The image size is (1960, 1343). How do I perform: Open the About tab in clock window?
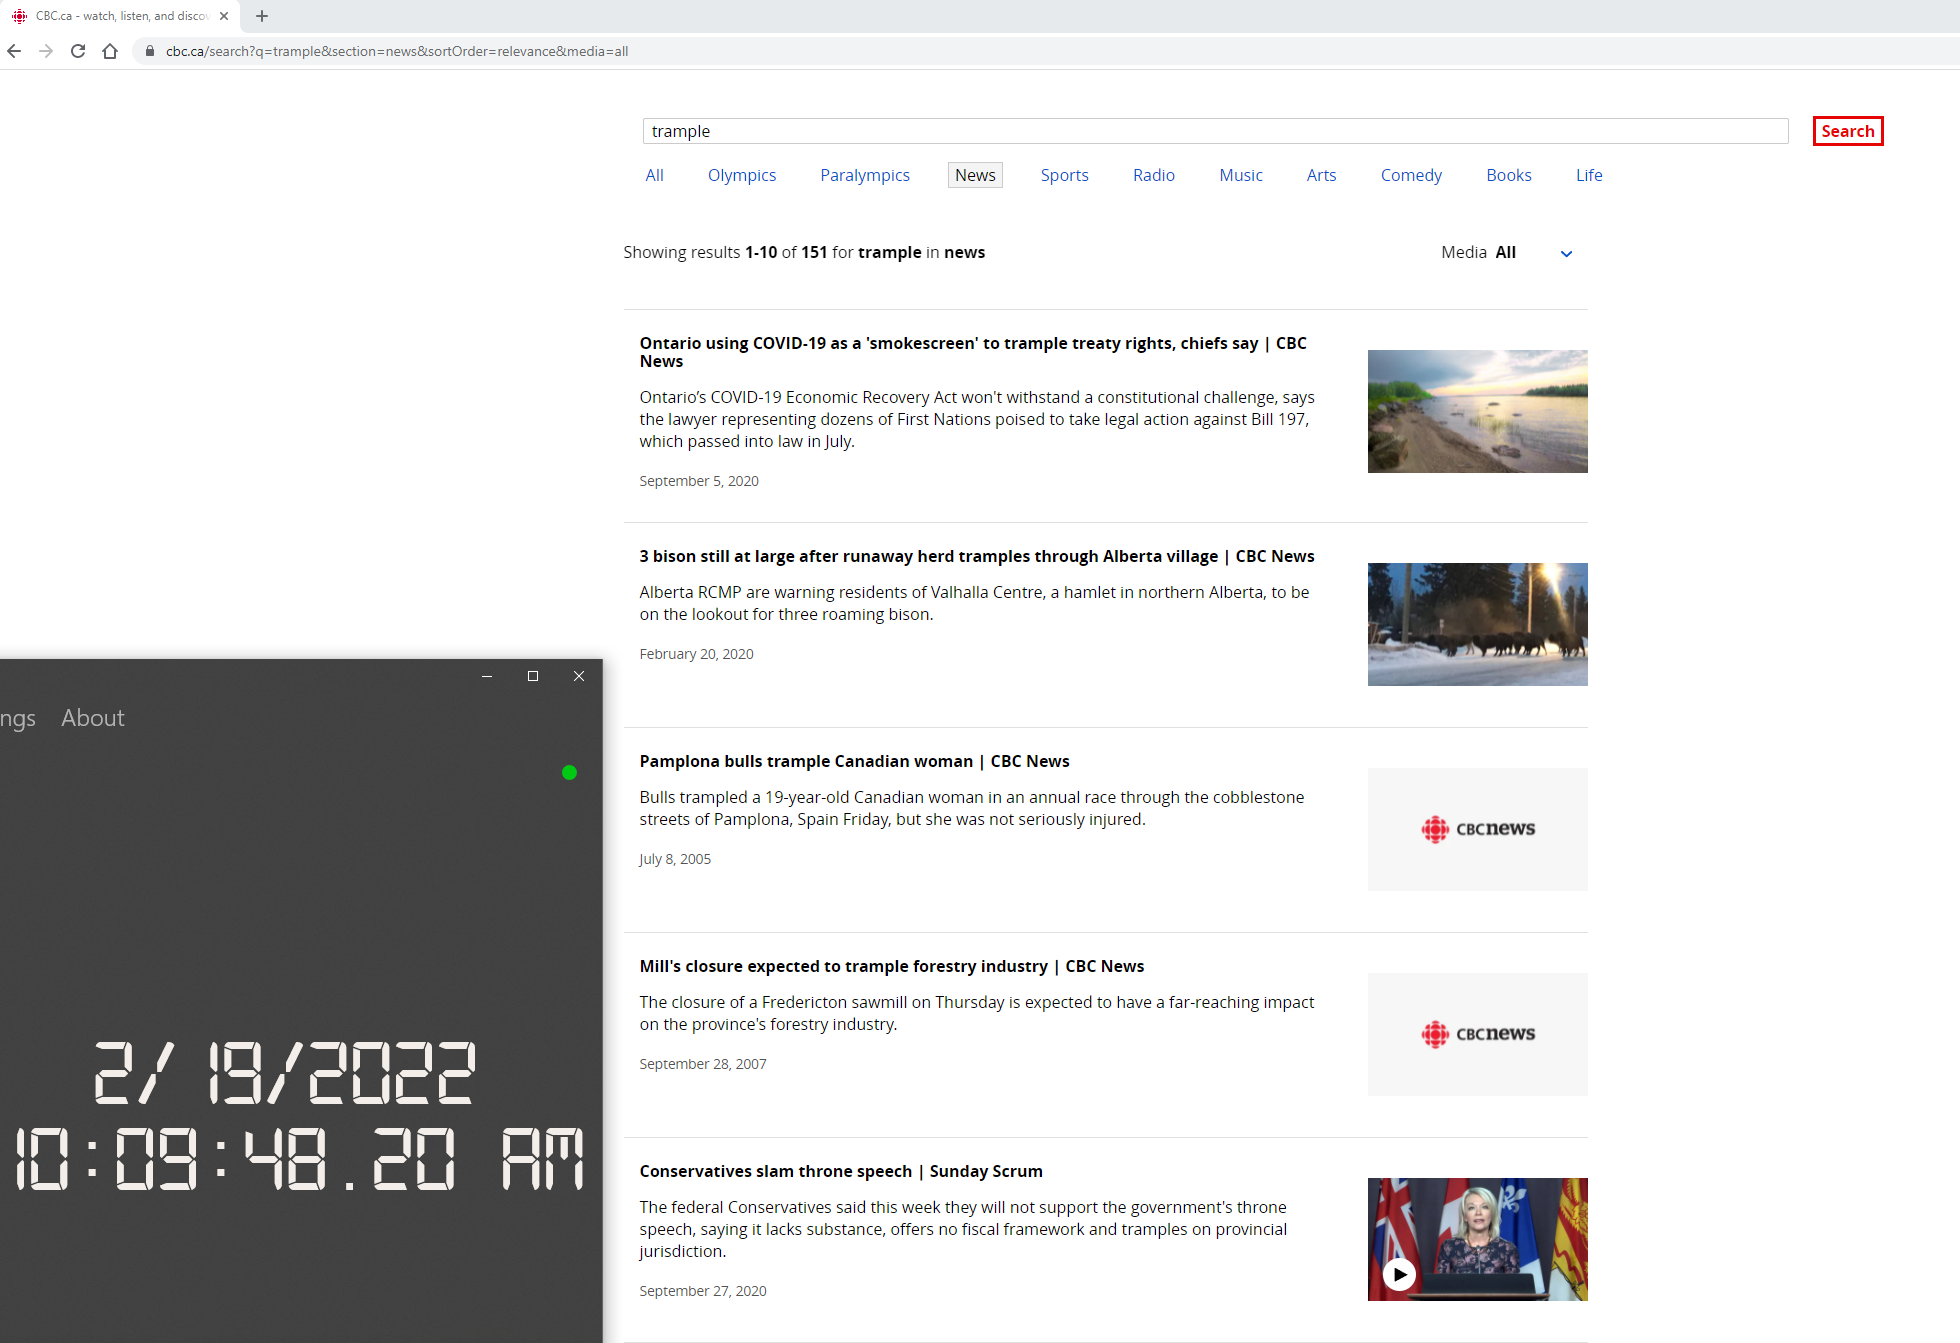coord(93,718)
